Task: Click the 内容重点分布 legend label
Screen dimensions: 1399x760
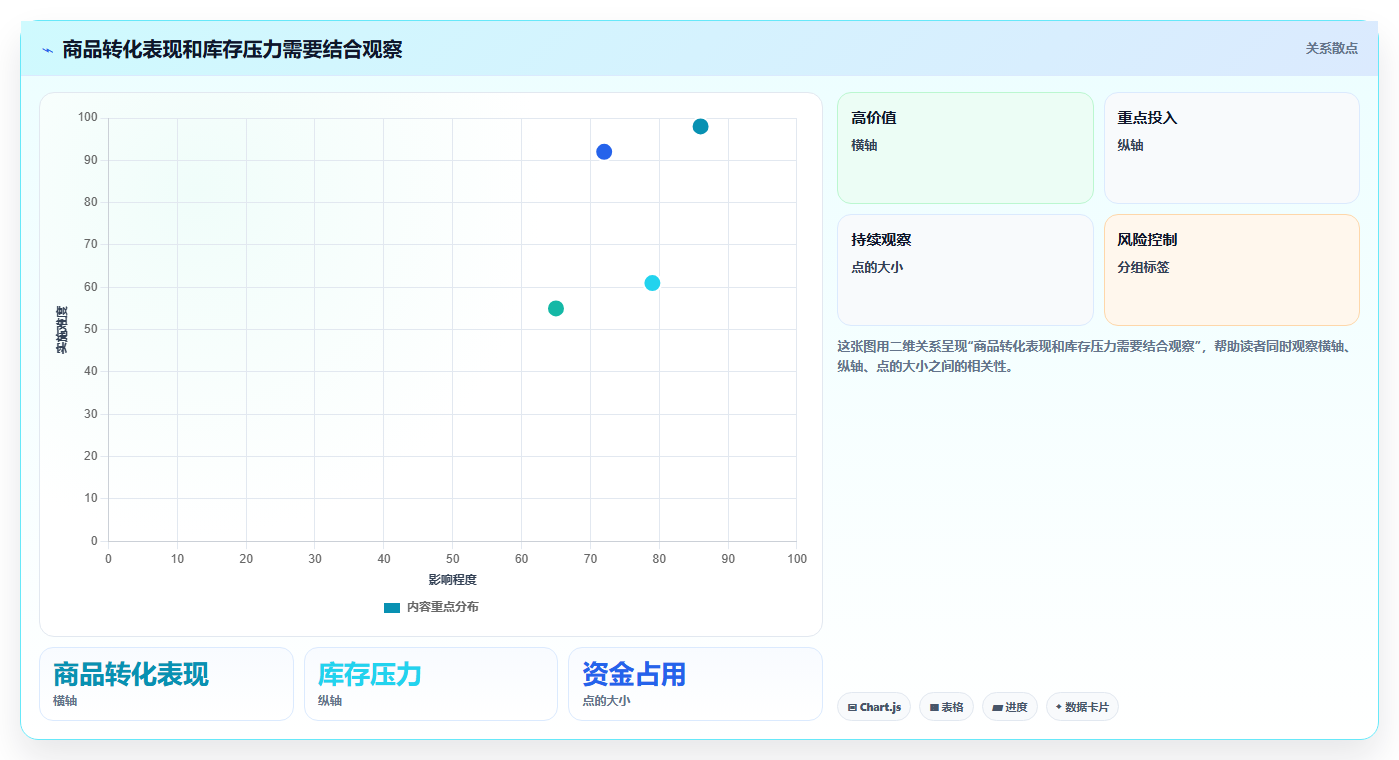Action: [442, 607]
